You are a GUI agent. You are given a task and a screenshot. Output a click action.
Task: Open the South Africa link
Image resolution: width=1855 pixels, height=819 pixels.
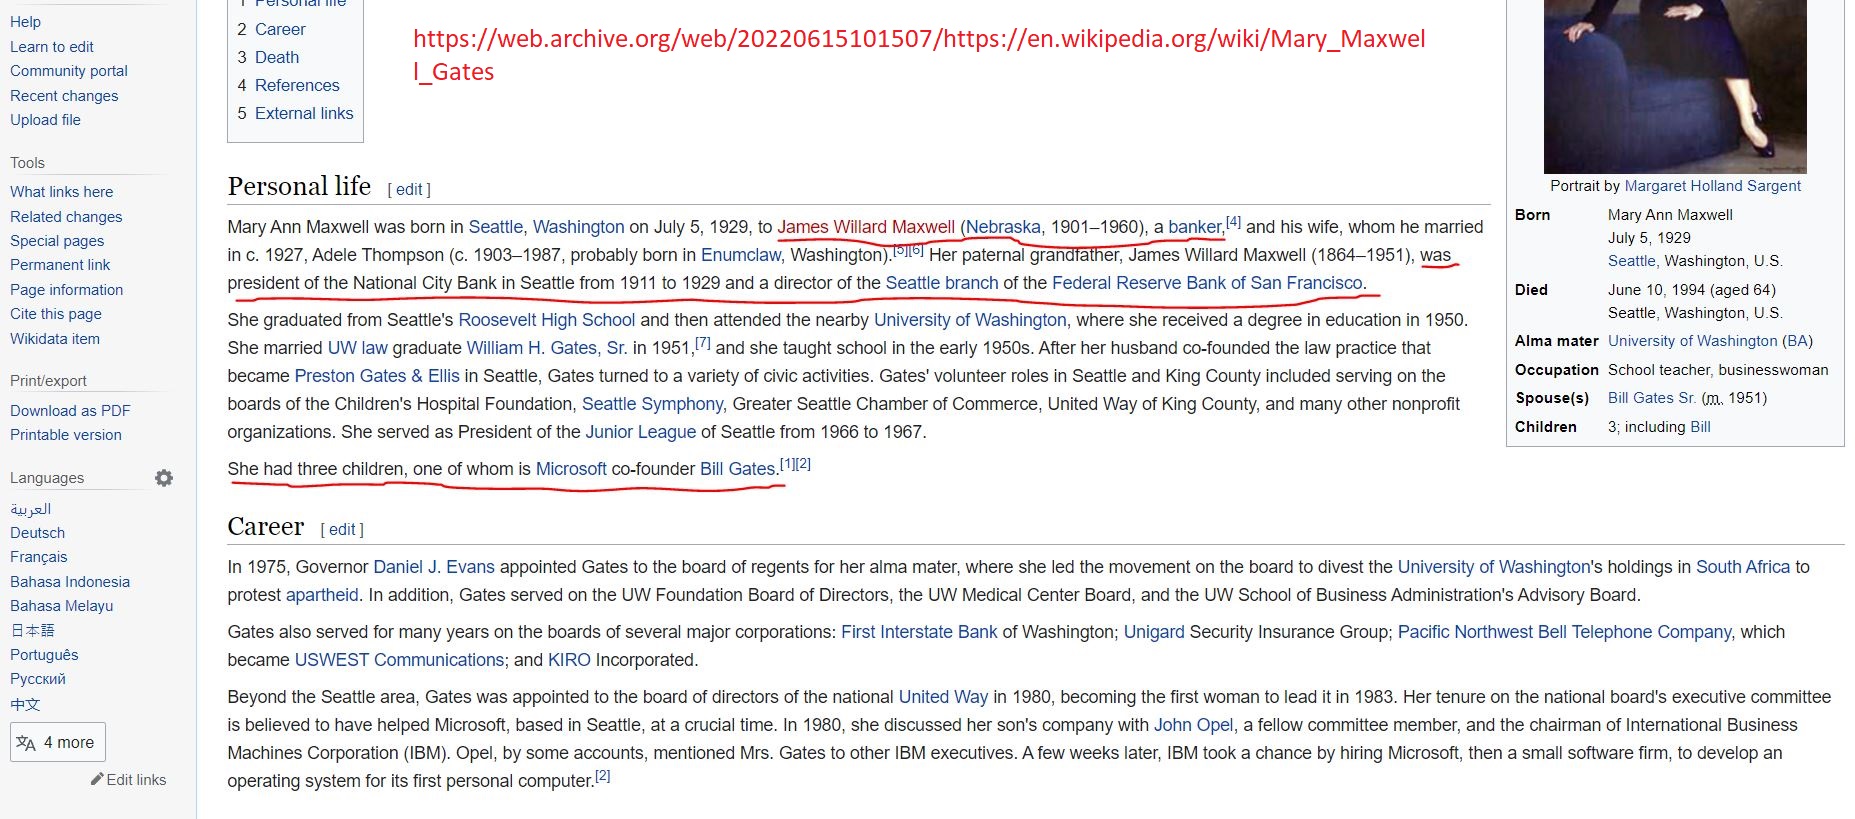click(1743, 567)
